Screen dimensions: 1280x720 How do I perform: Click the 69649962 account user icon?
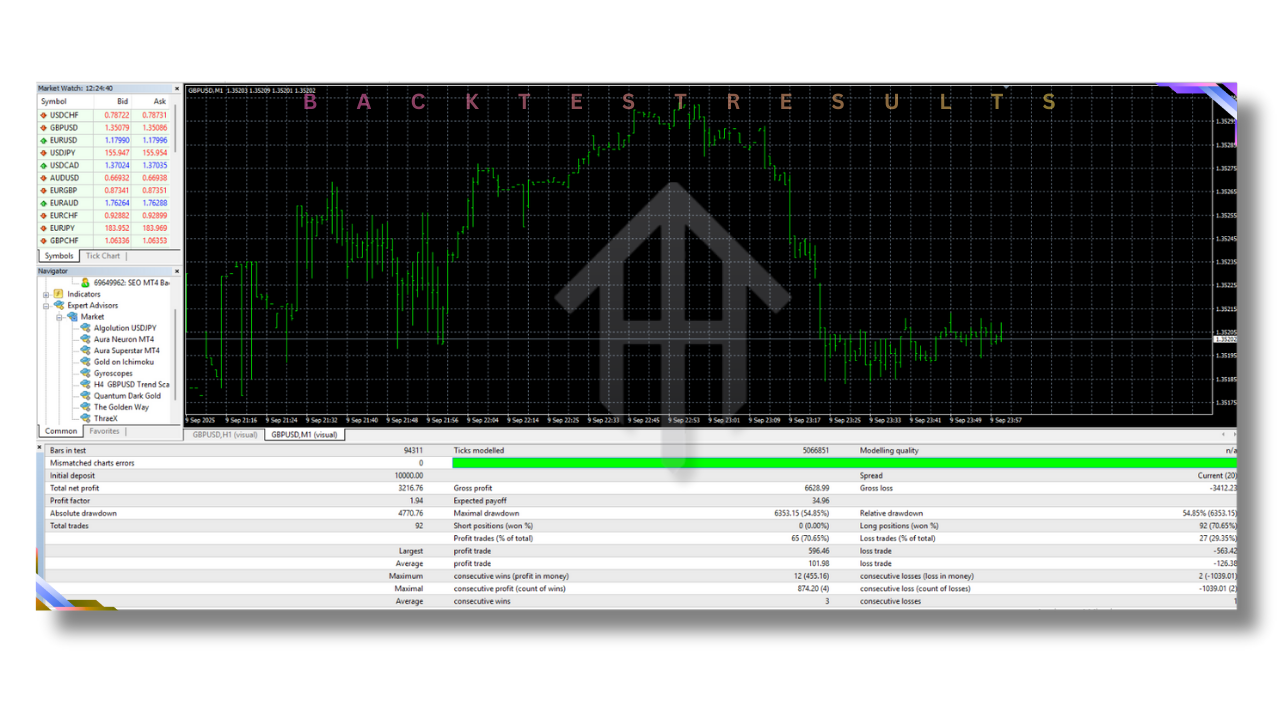click(x=86, y=281)
